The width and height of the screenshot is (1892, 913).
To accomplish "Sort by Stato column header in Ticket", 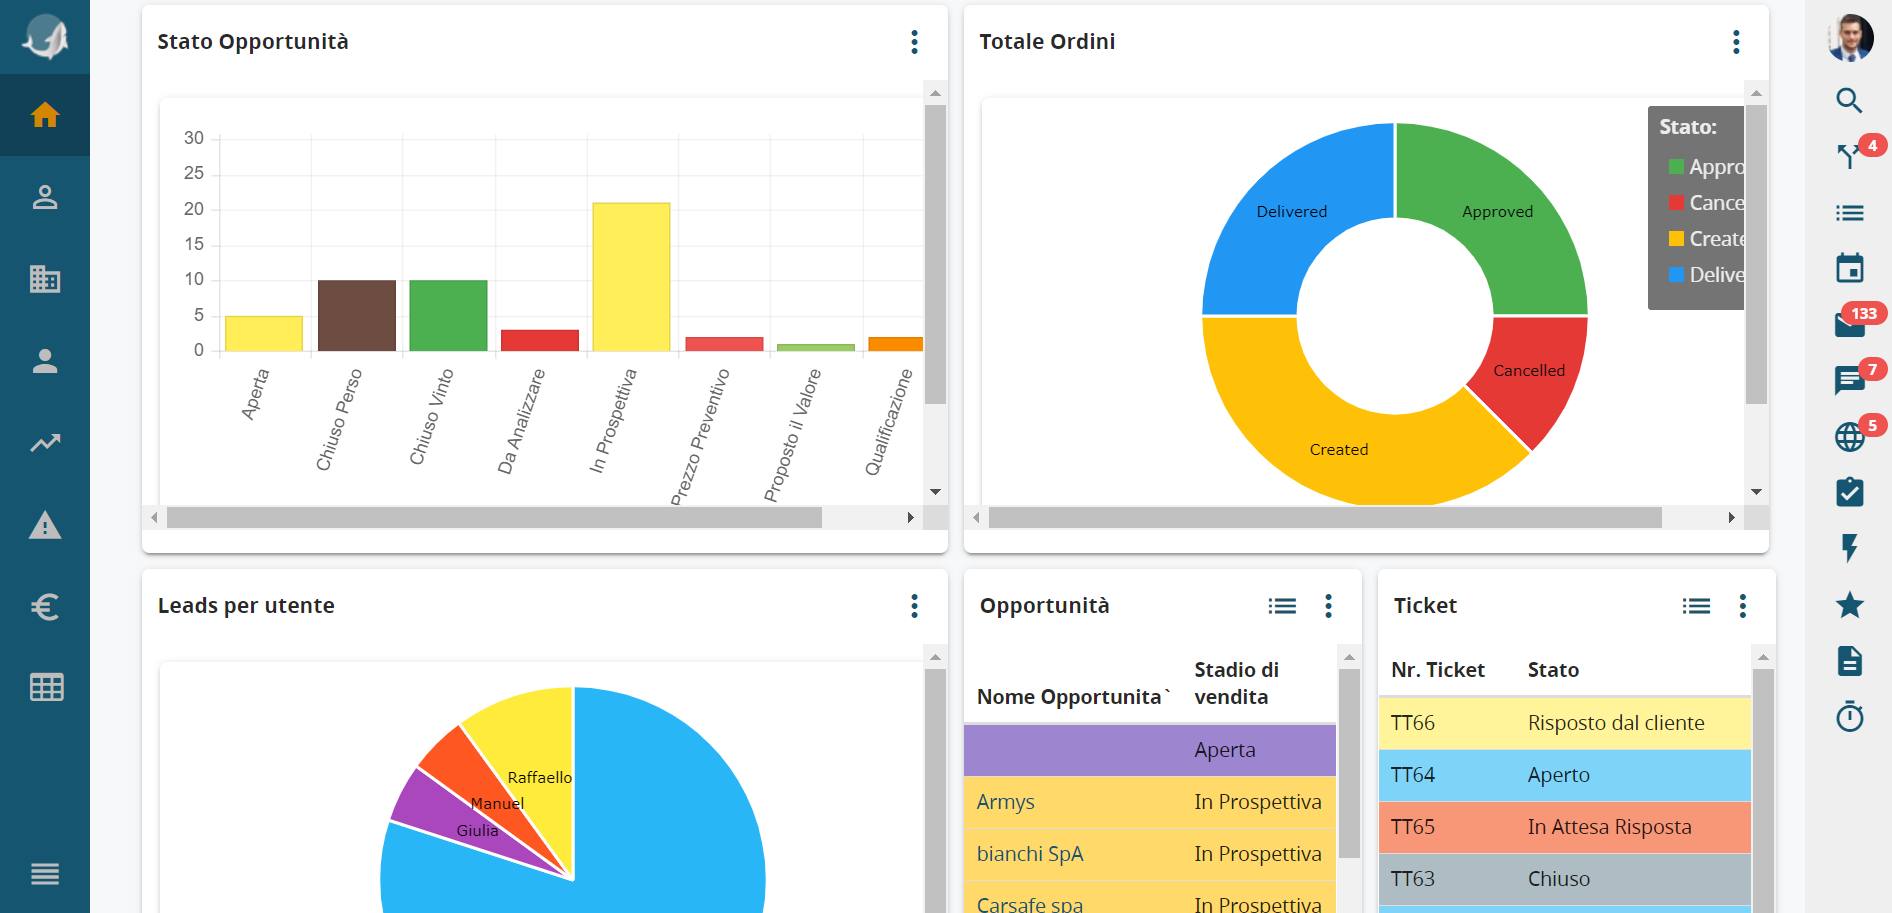I will point(1553,670).
